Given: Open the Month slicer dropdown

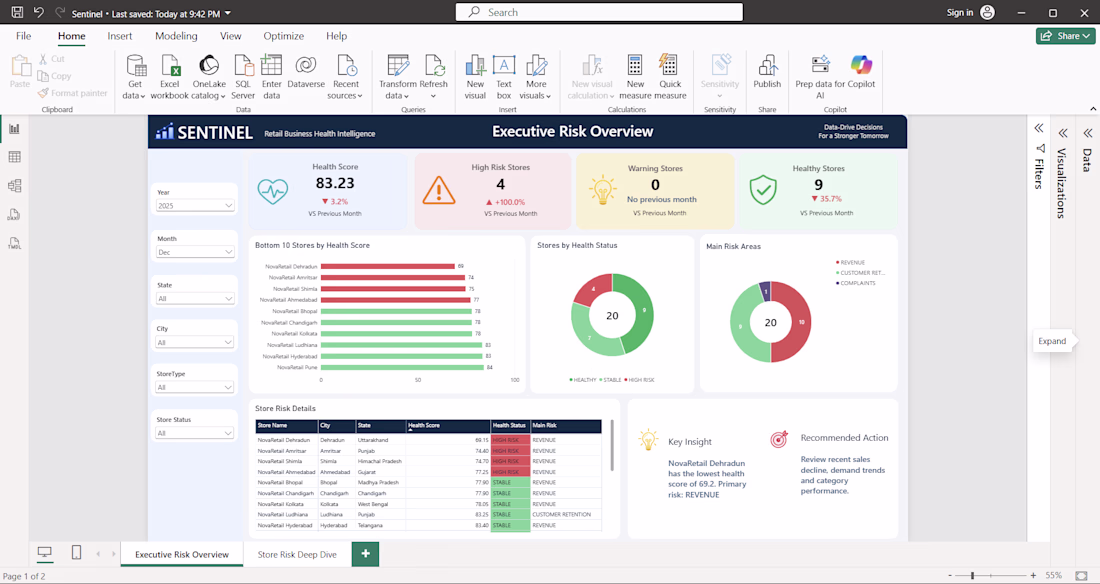Looking at the screenshot, I should coord(194,252).
